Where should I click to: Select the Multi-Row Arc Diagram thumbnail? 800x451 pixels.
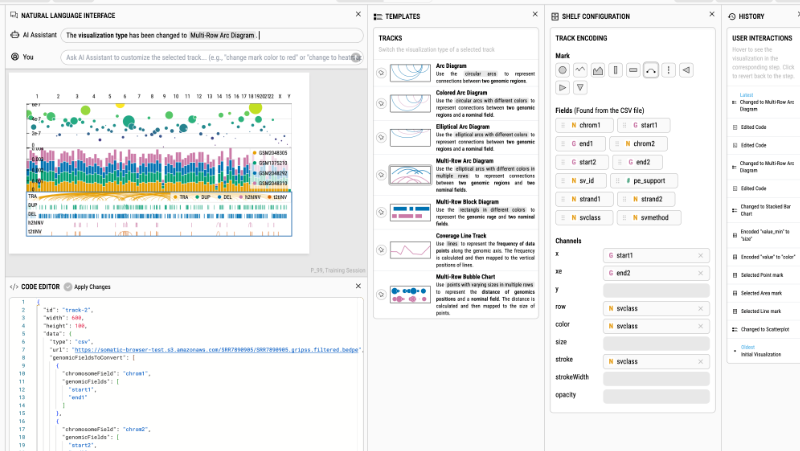pos(410,175)
